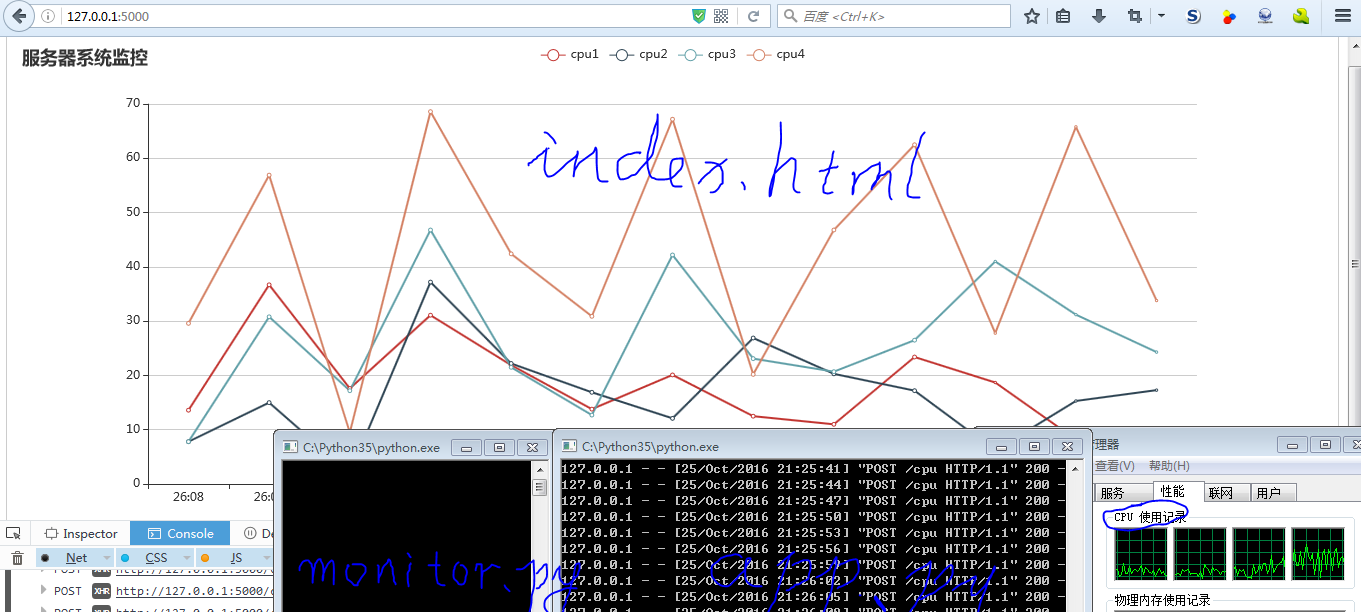This screenshot has height=612, width=1361.
Task: Maximize the Task Manager window
Action: click(1325, 444)
